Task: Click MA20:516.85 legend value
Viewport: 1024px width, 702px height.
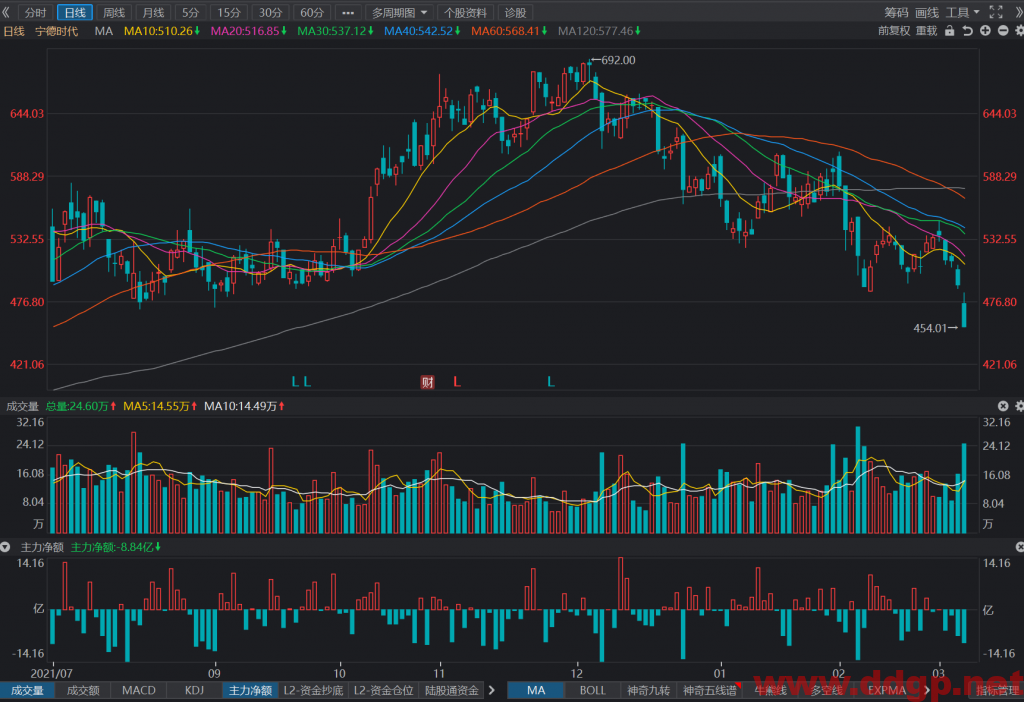Action: (x=248, y=31)
